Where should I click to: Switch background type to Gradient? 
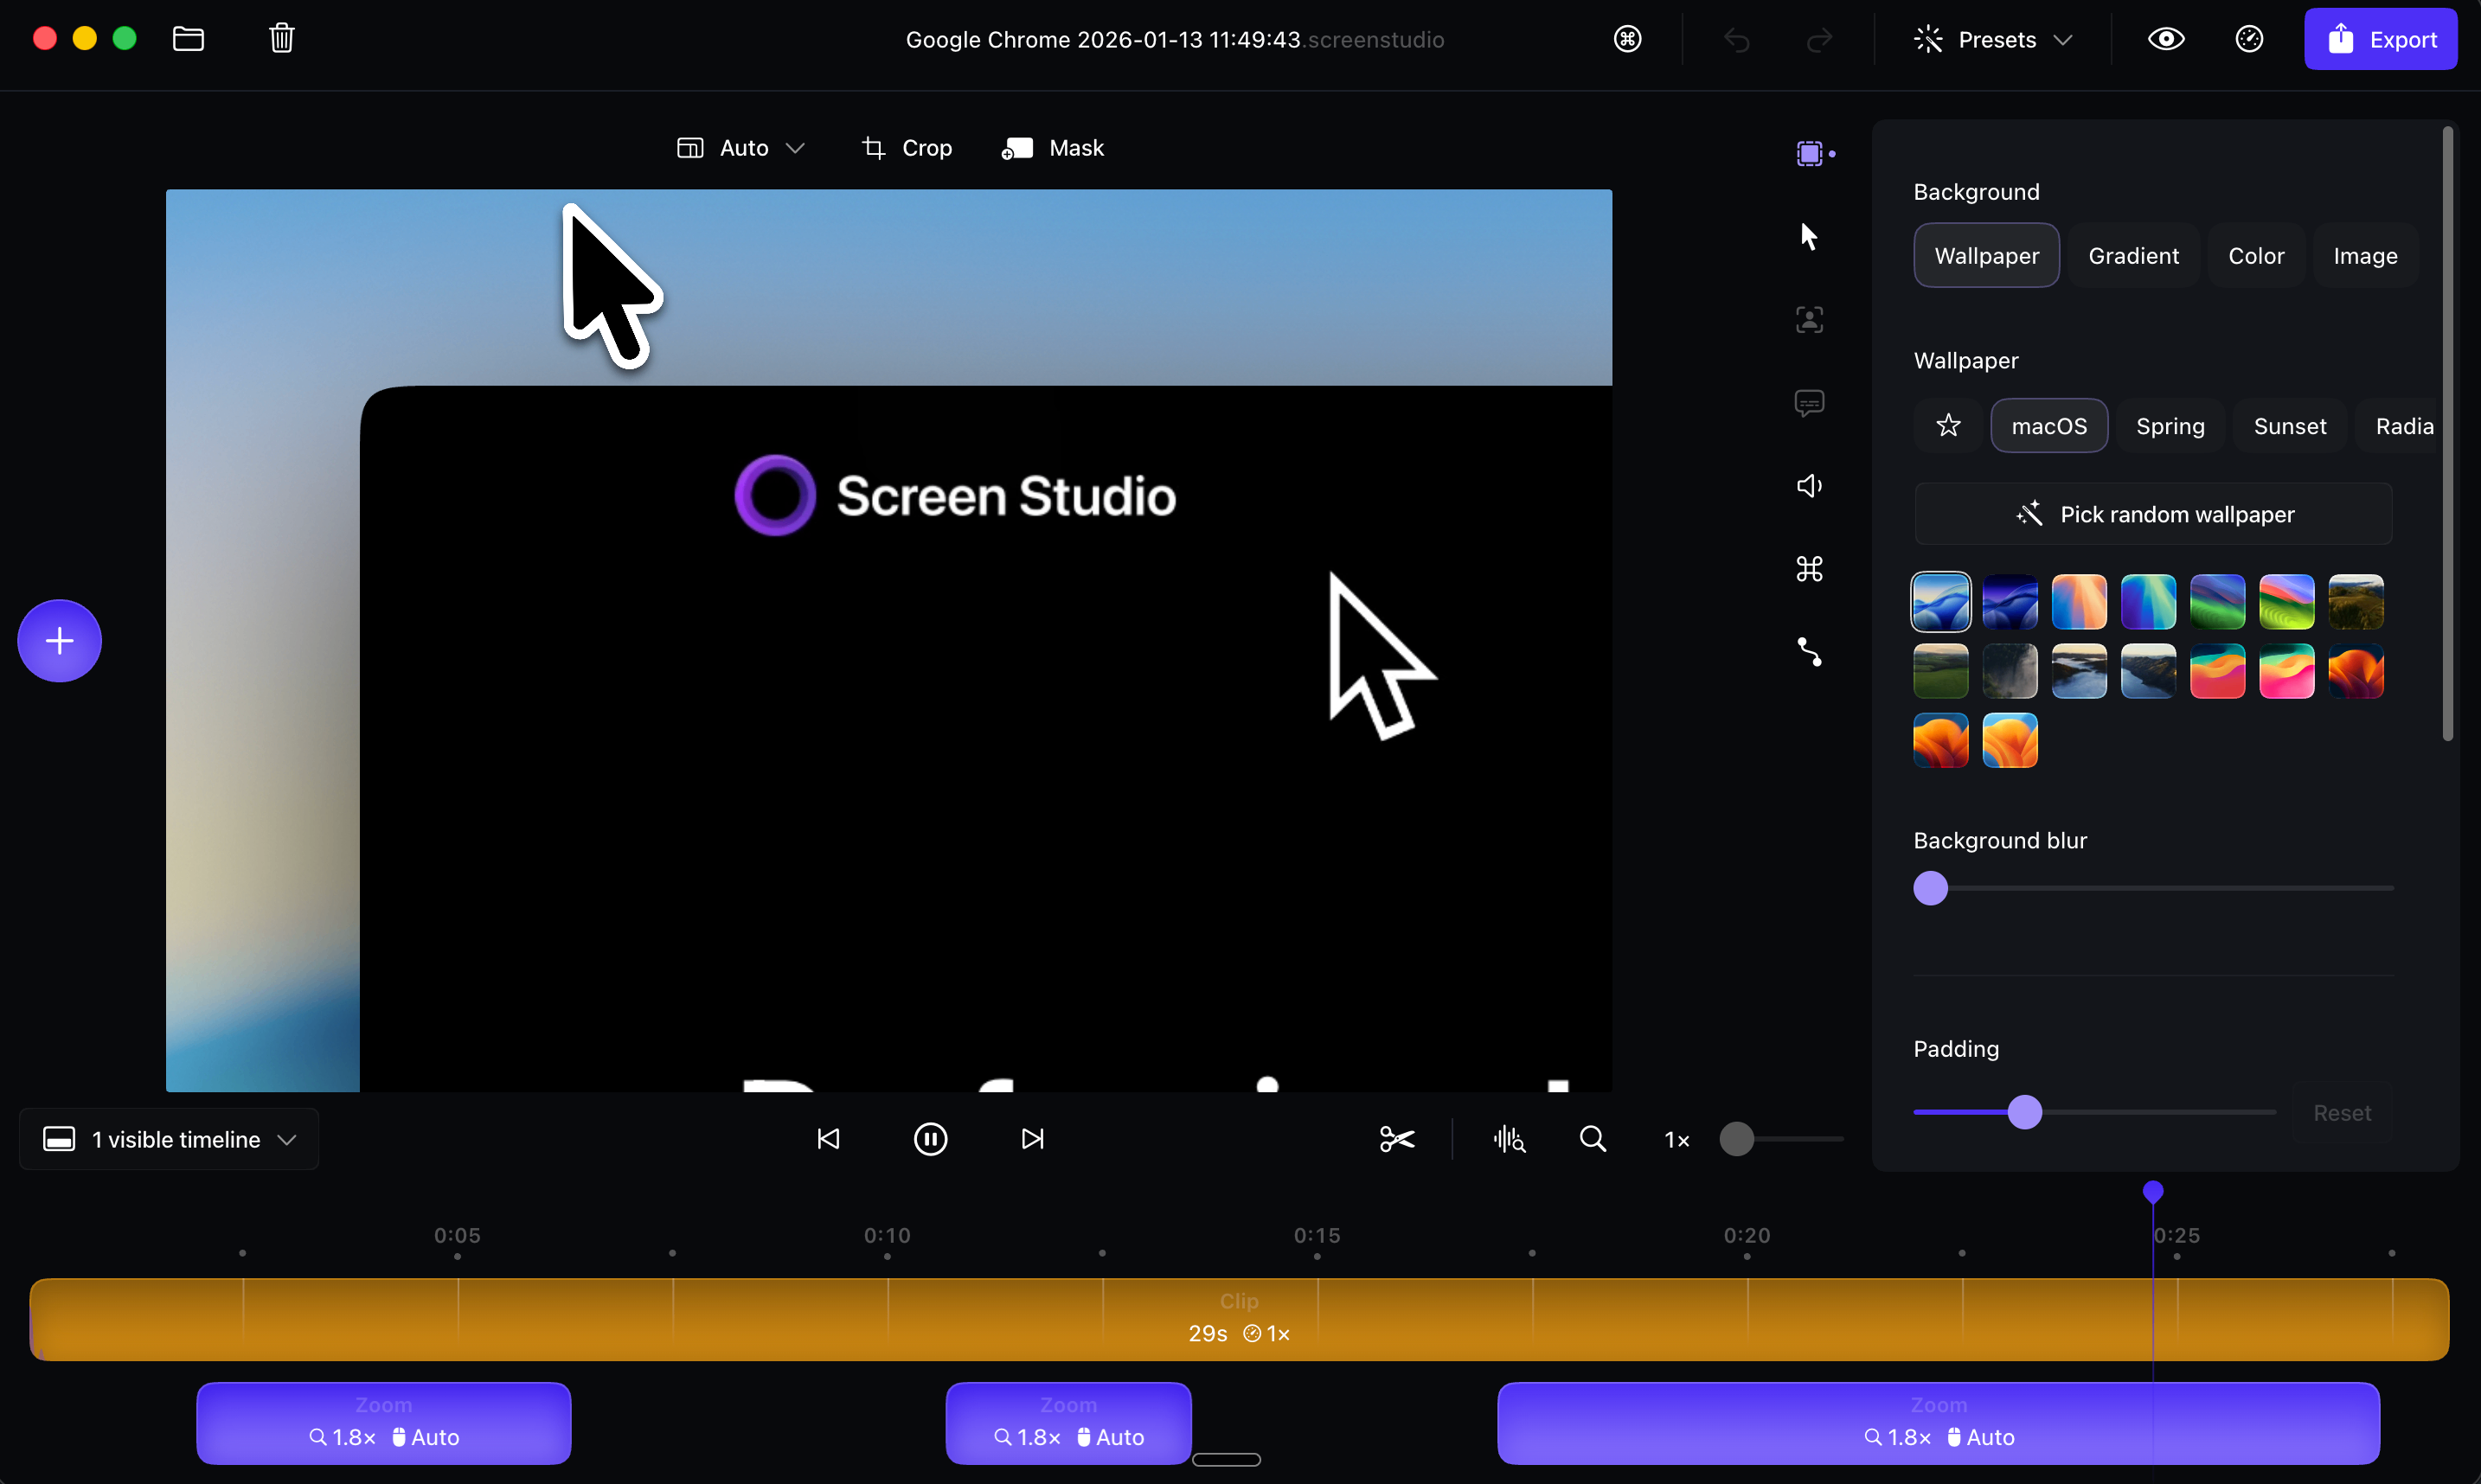coord(2132,255)
